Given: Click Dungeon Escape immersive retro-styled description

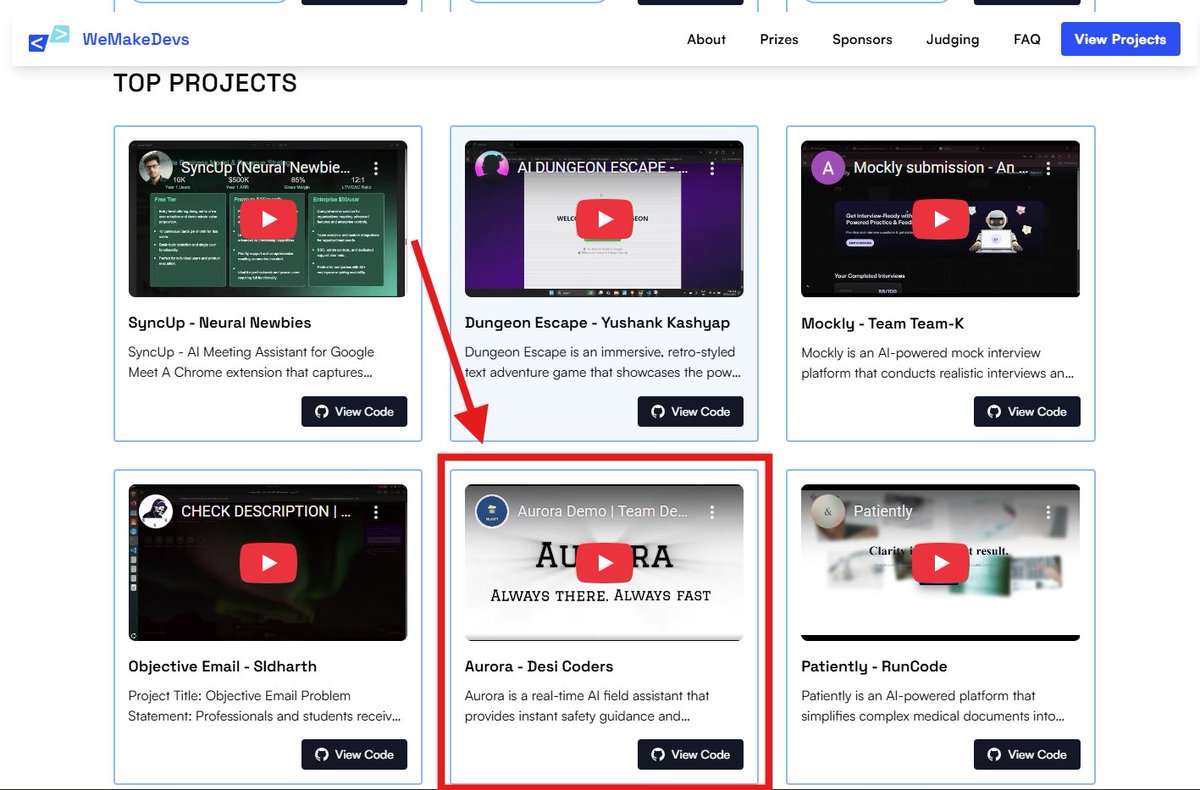Looking at the screenshot, I should (x=604, y=362).
